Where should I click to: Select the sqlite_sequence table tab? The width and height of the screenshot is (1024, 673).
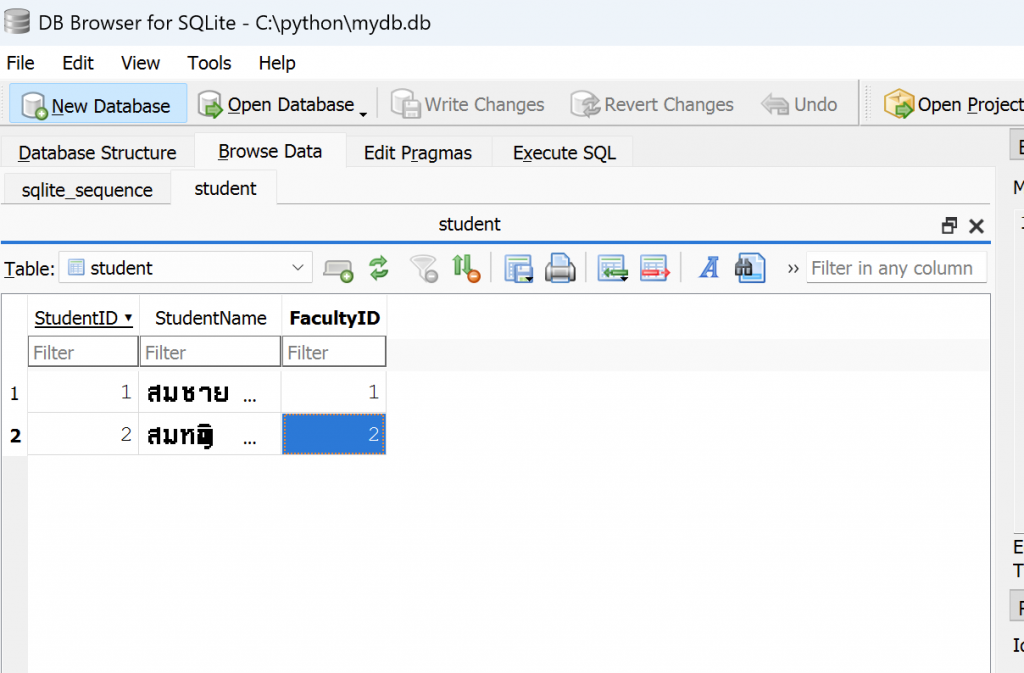pyautogui.click(x=87, y=190)
